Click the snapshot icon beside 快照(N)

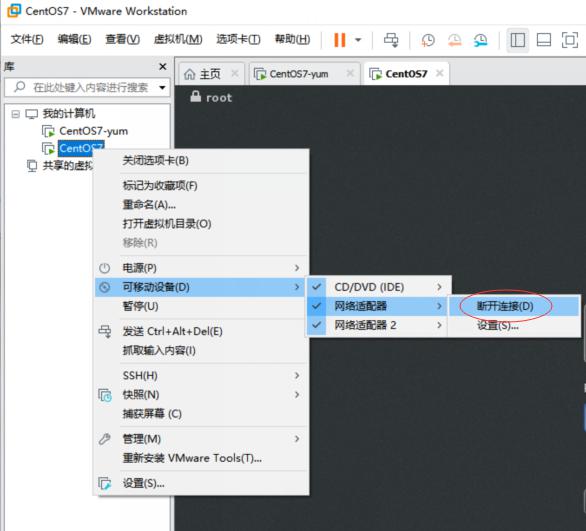tap(105, 395)
